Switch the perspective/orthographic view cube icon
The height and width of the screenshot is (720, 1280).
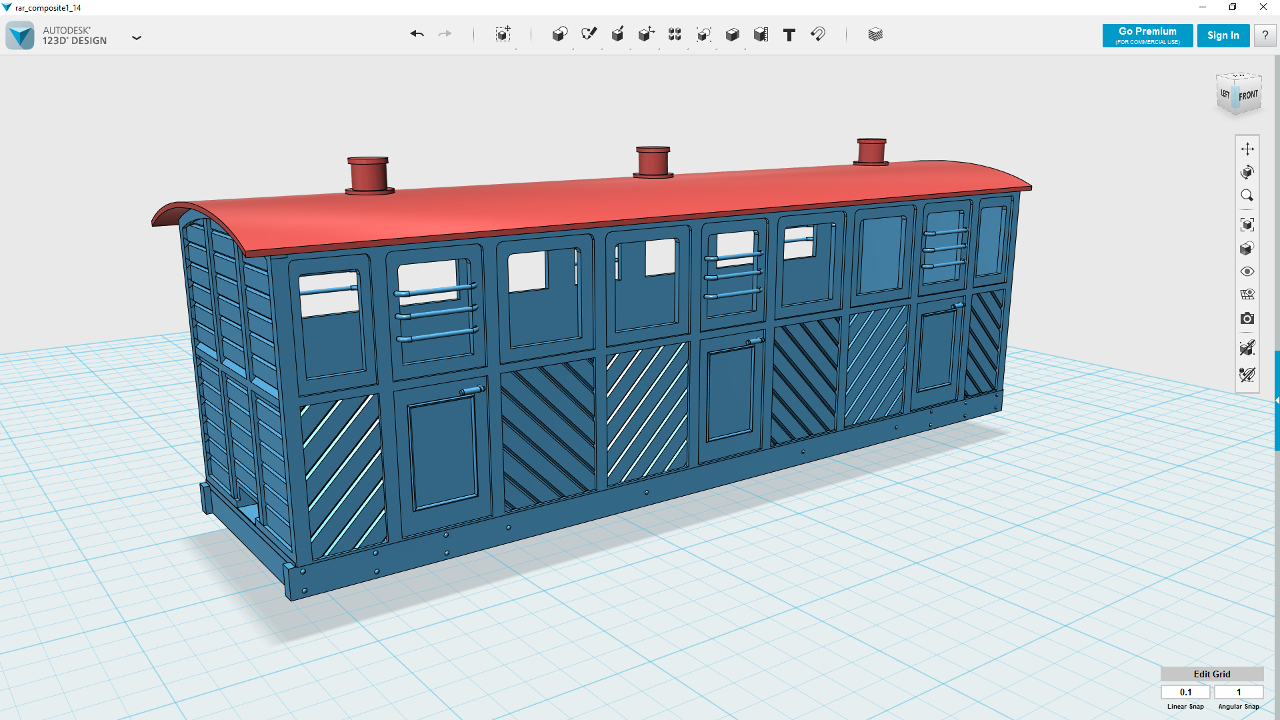(1247, 248)
